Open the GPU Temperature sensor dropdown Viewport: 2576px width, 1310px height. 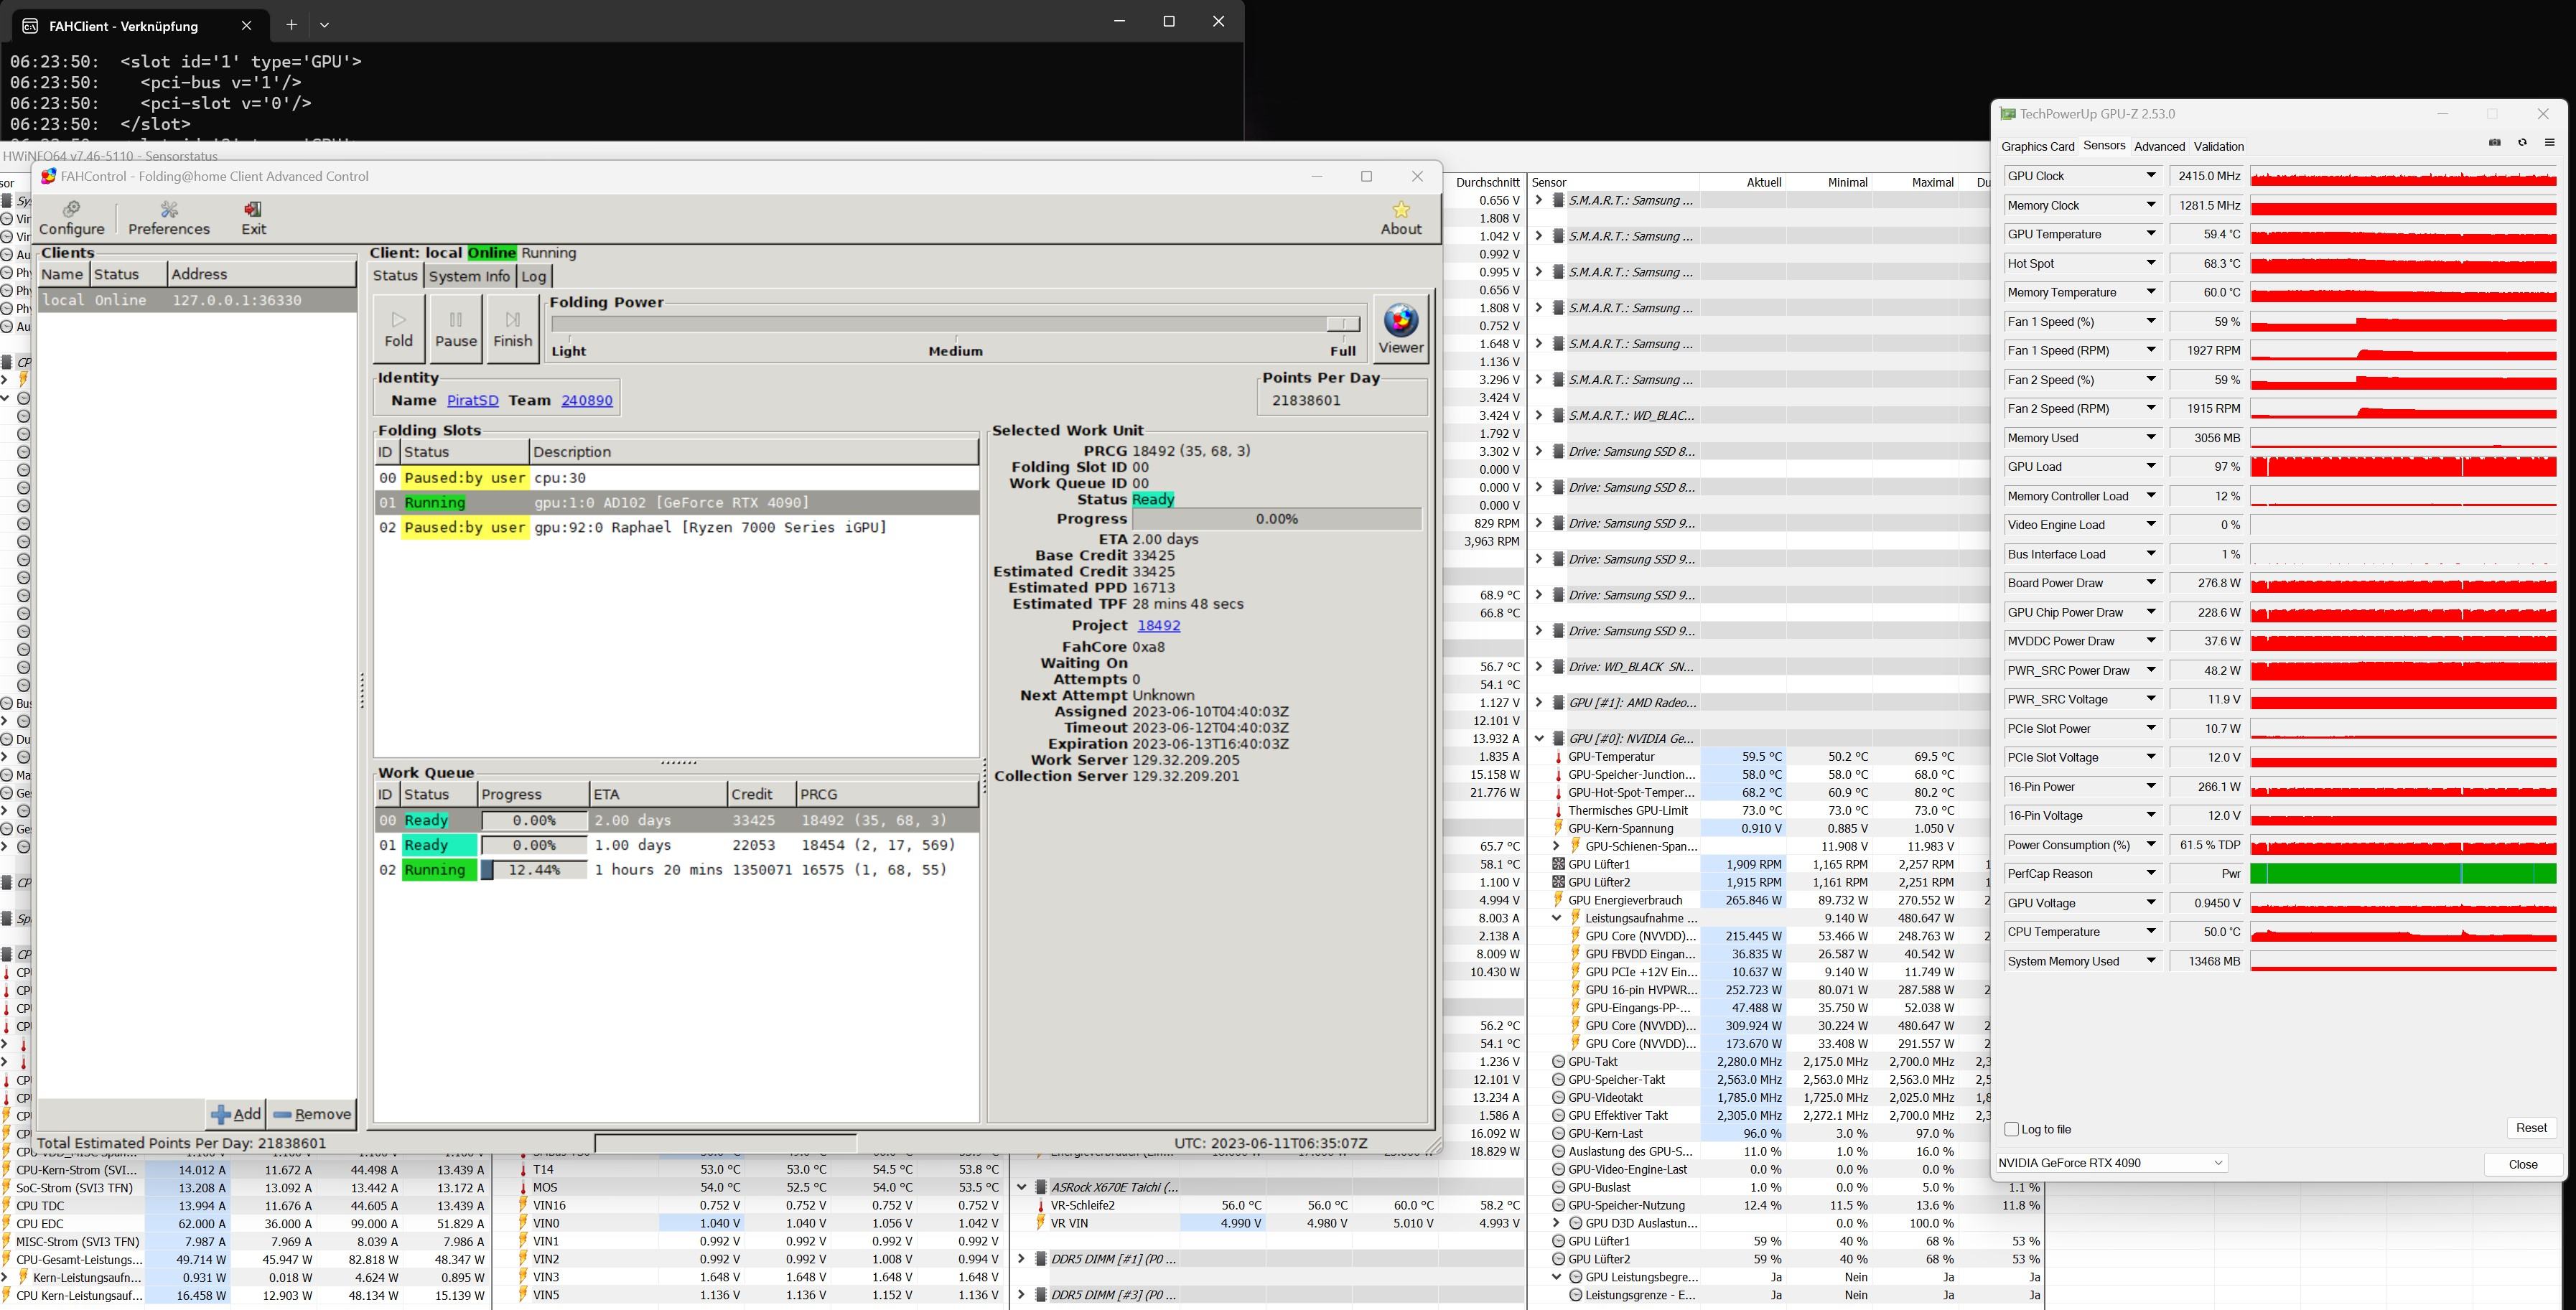coord(2151,234)
